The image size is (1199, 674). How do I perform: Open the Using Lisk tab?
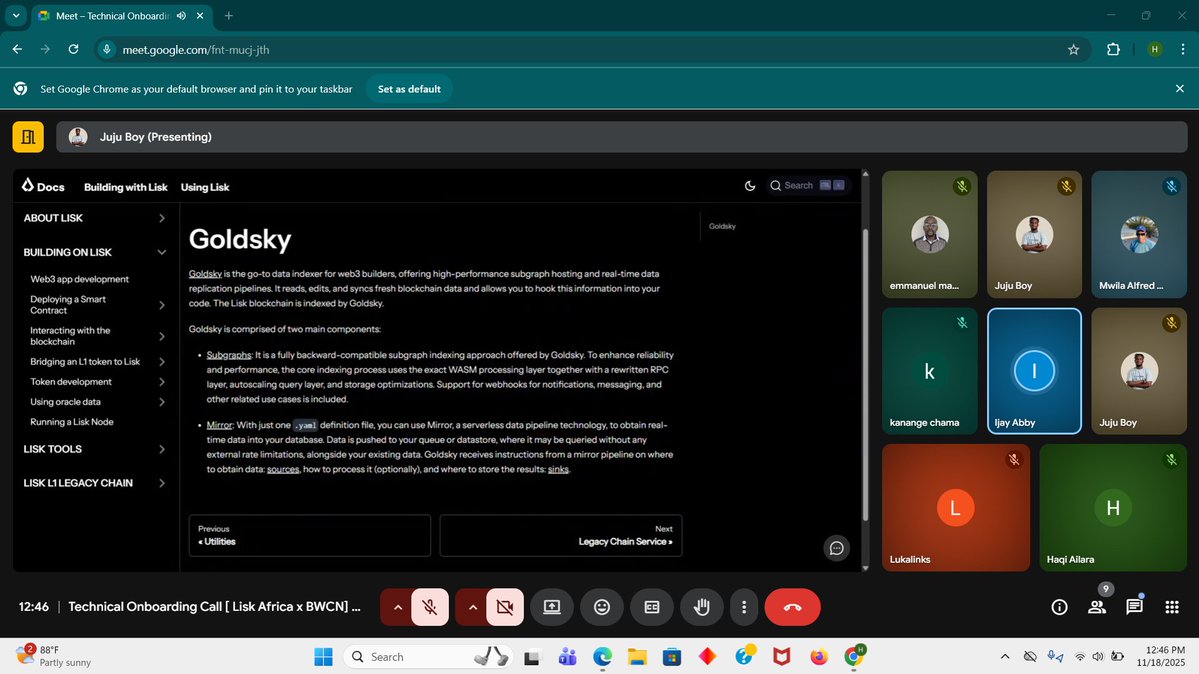tap(205, 187)
